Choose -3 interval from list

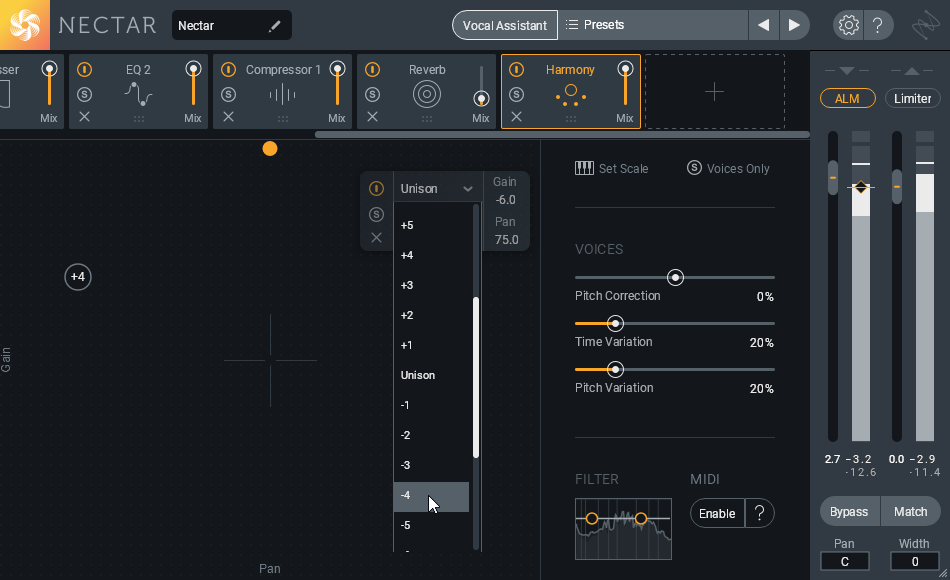point(431,465)
